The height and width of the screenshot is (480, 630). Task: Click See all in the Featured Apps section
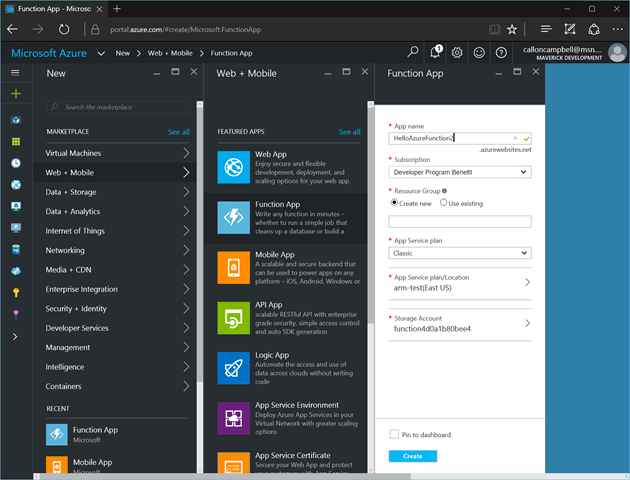click(x=350, y=132)
